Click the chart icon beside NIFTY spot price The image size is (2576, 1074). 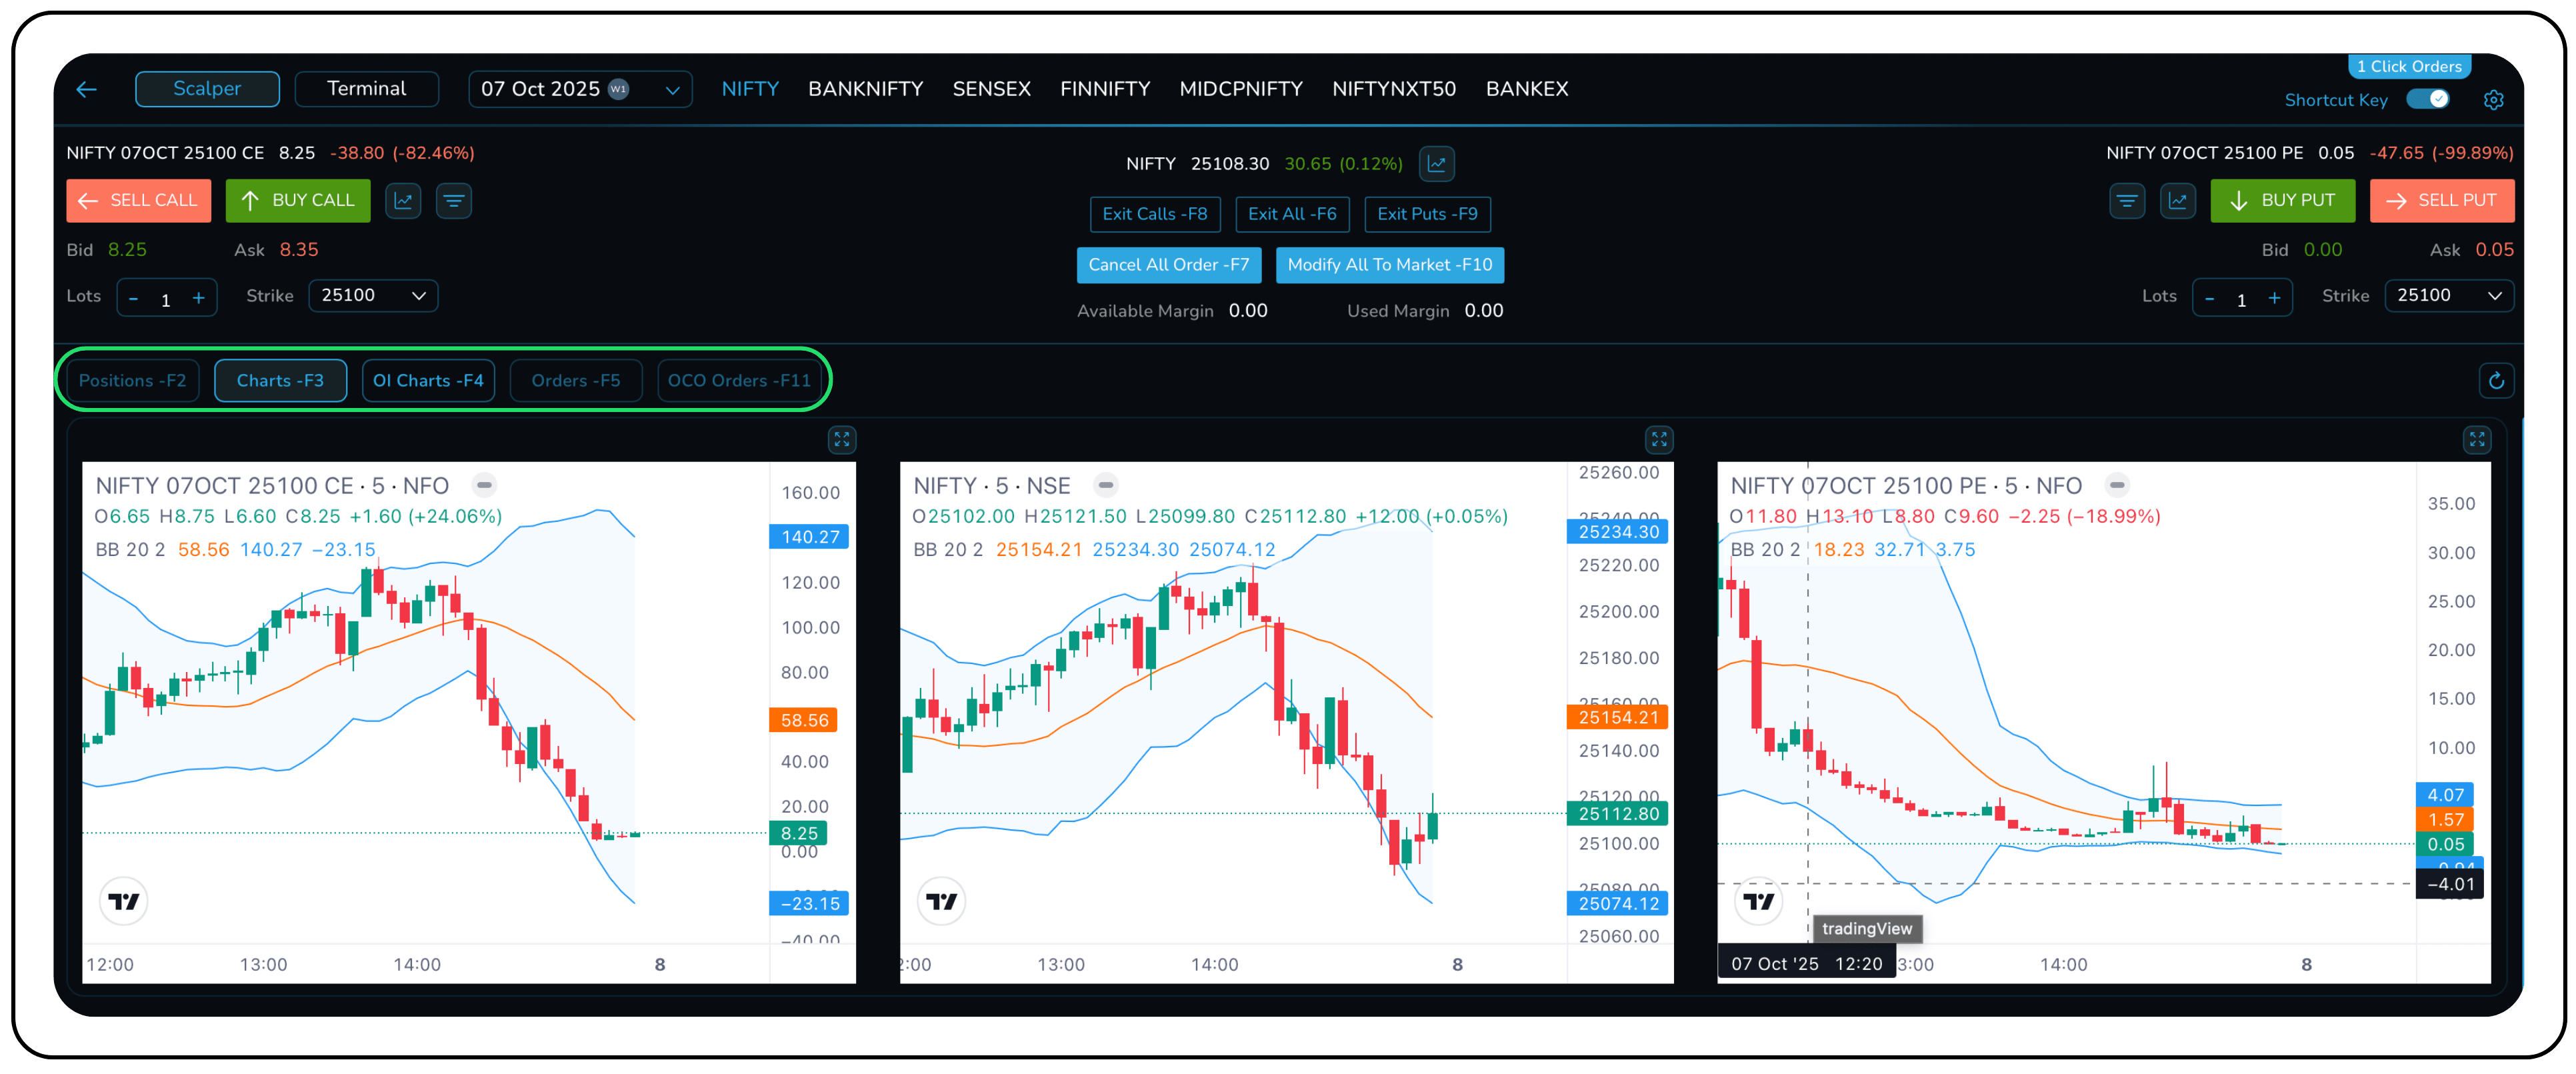pyautogui.click(x=1437, y=163)
